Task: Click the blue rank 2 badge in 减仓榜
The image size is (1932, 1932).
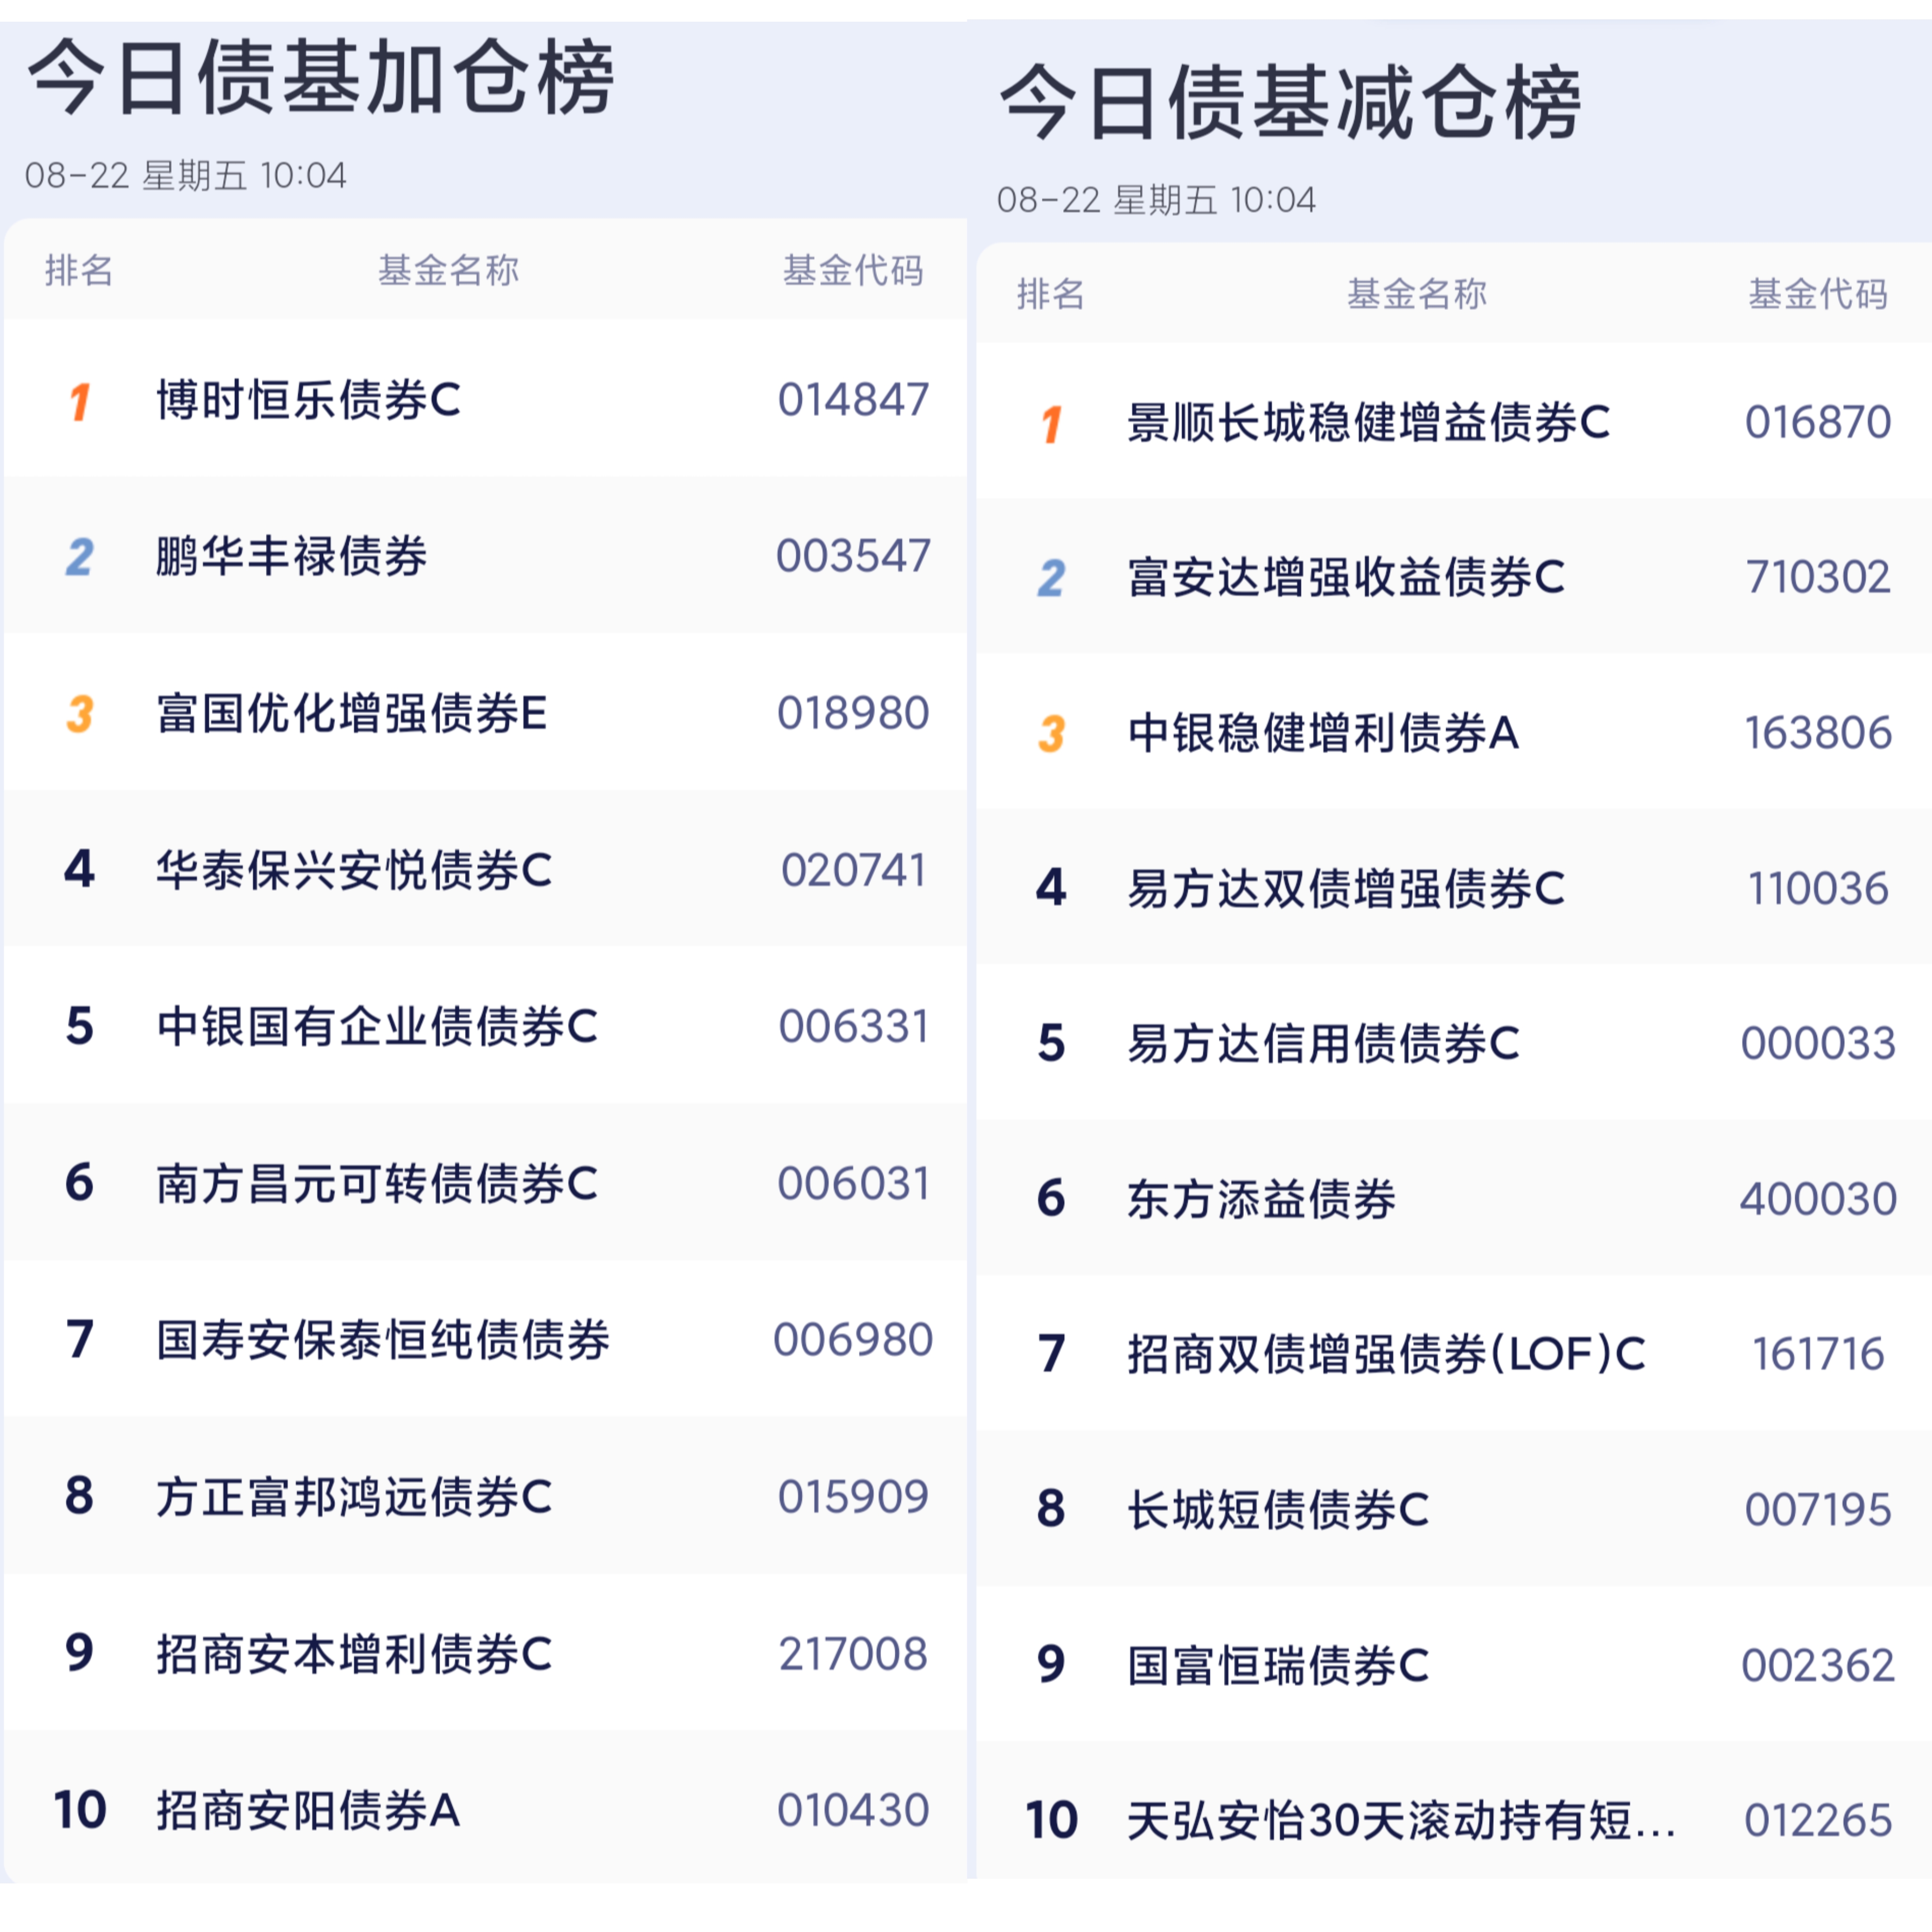Action: click(1051, 578)
